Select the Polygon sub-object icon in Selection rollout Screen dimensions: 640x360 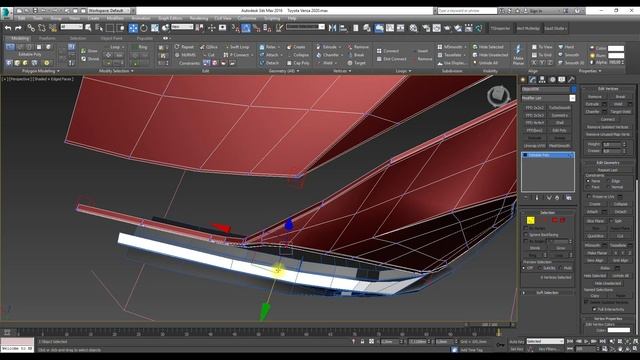pos(555,220)
